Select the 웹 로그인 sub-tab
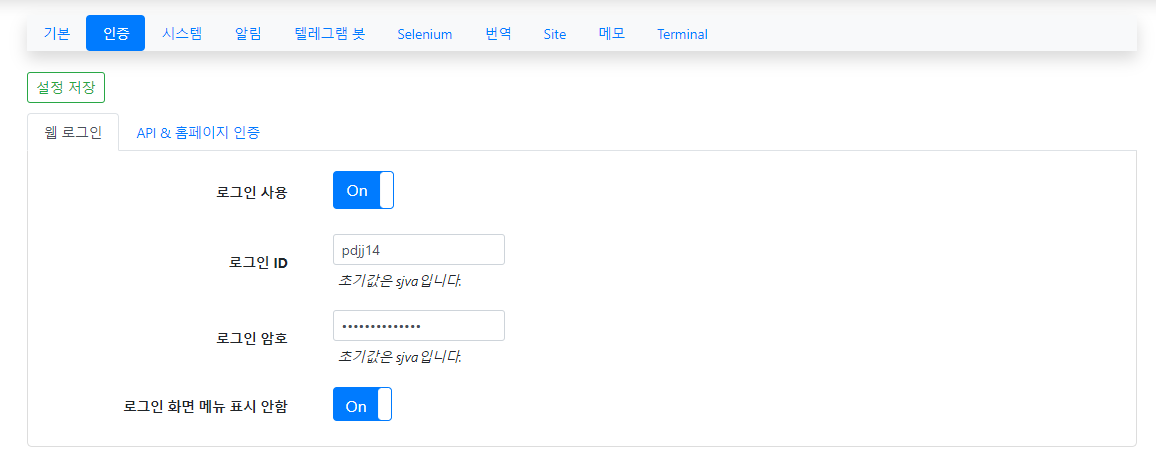1156x465 pixels. point(73,132)
